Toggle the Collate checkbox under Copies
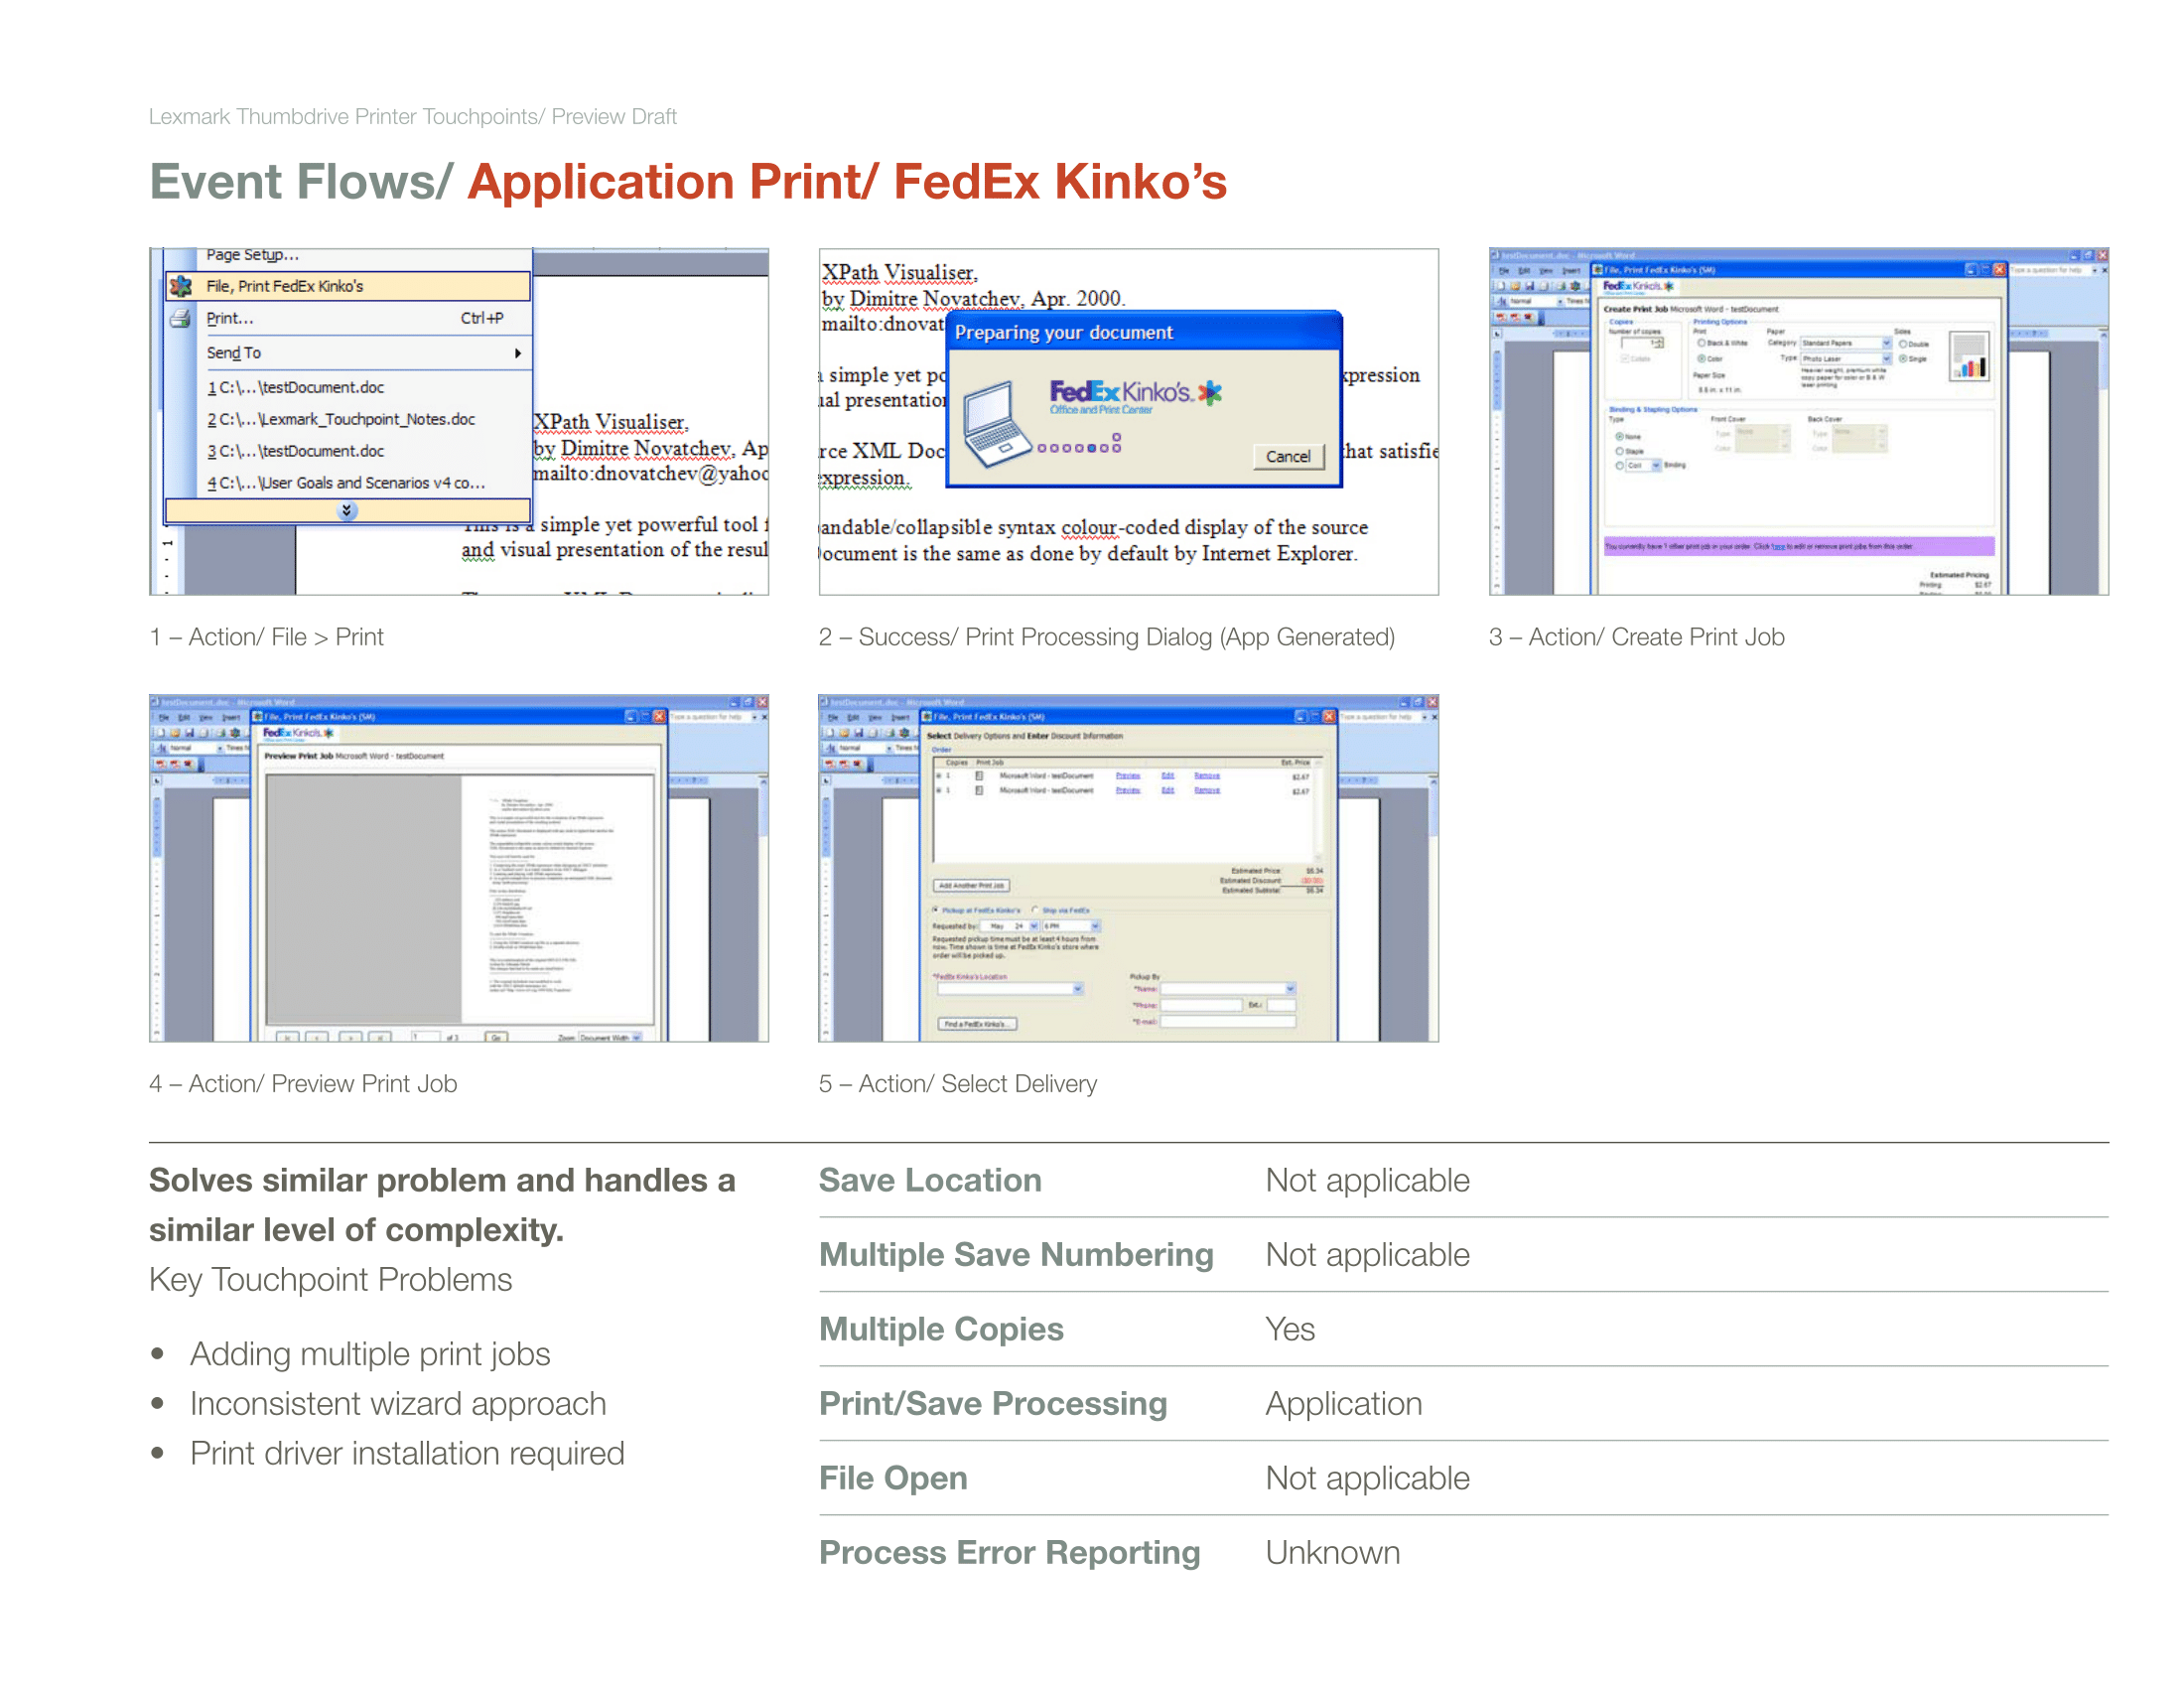Screen dimensions: 2184x1688 click(1625, 358)
